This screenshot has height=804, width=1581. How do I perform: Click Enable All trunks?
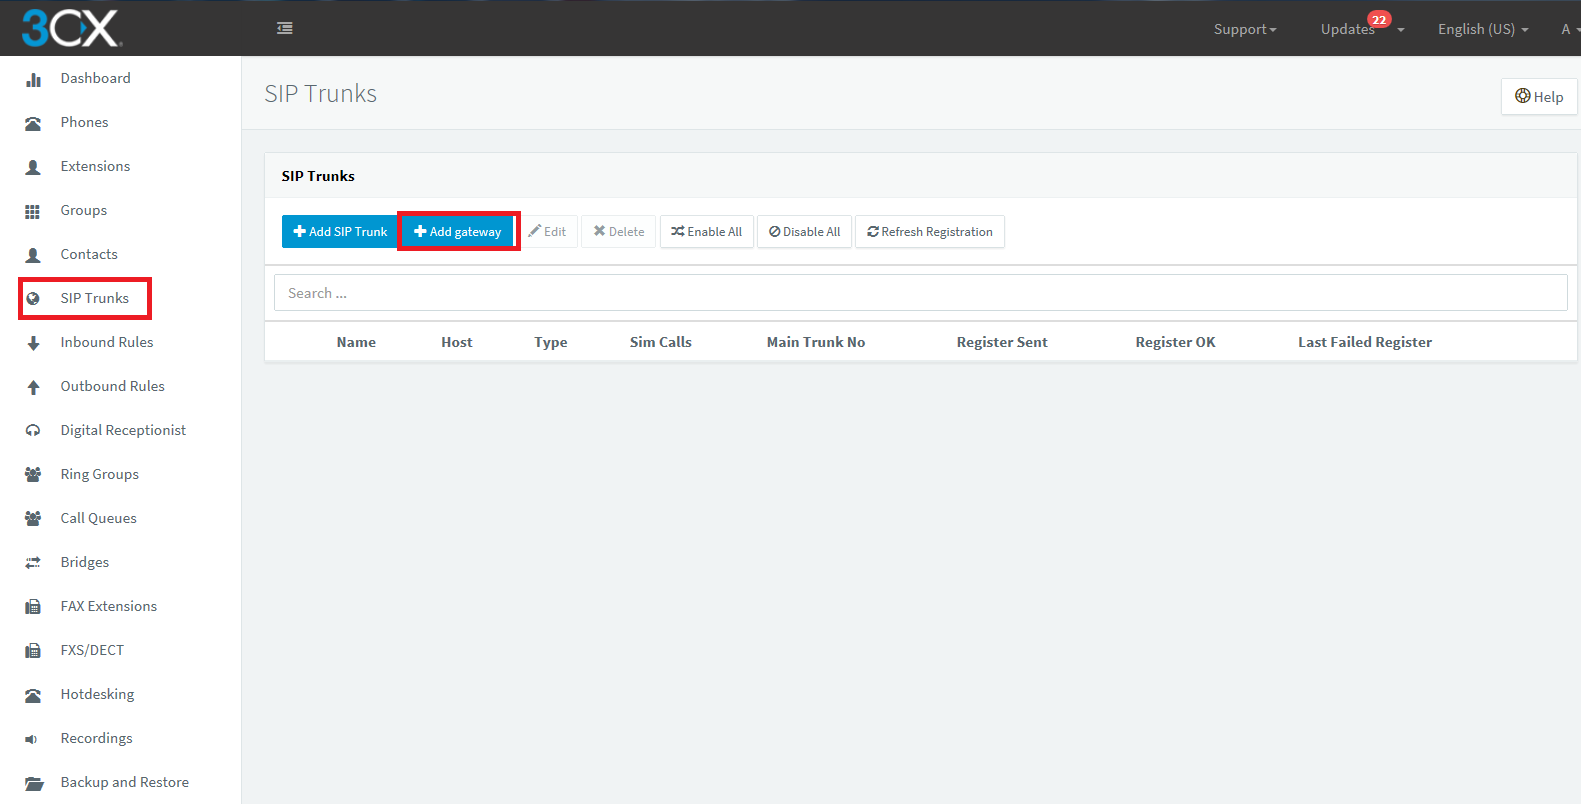pyautogui.click(x=706, y=231)
